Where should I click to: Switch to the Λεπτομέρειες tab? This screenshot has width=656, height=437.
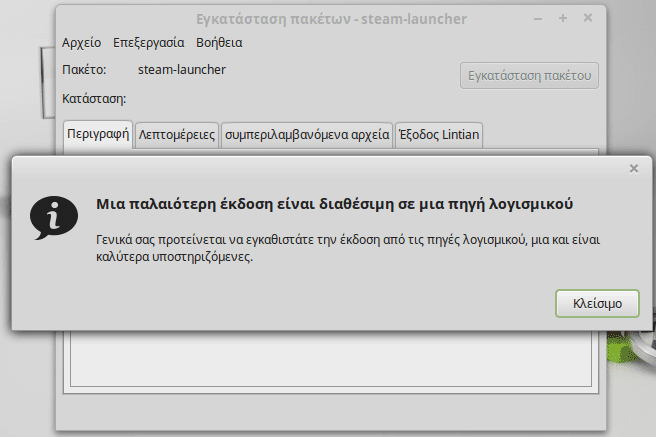177,135
